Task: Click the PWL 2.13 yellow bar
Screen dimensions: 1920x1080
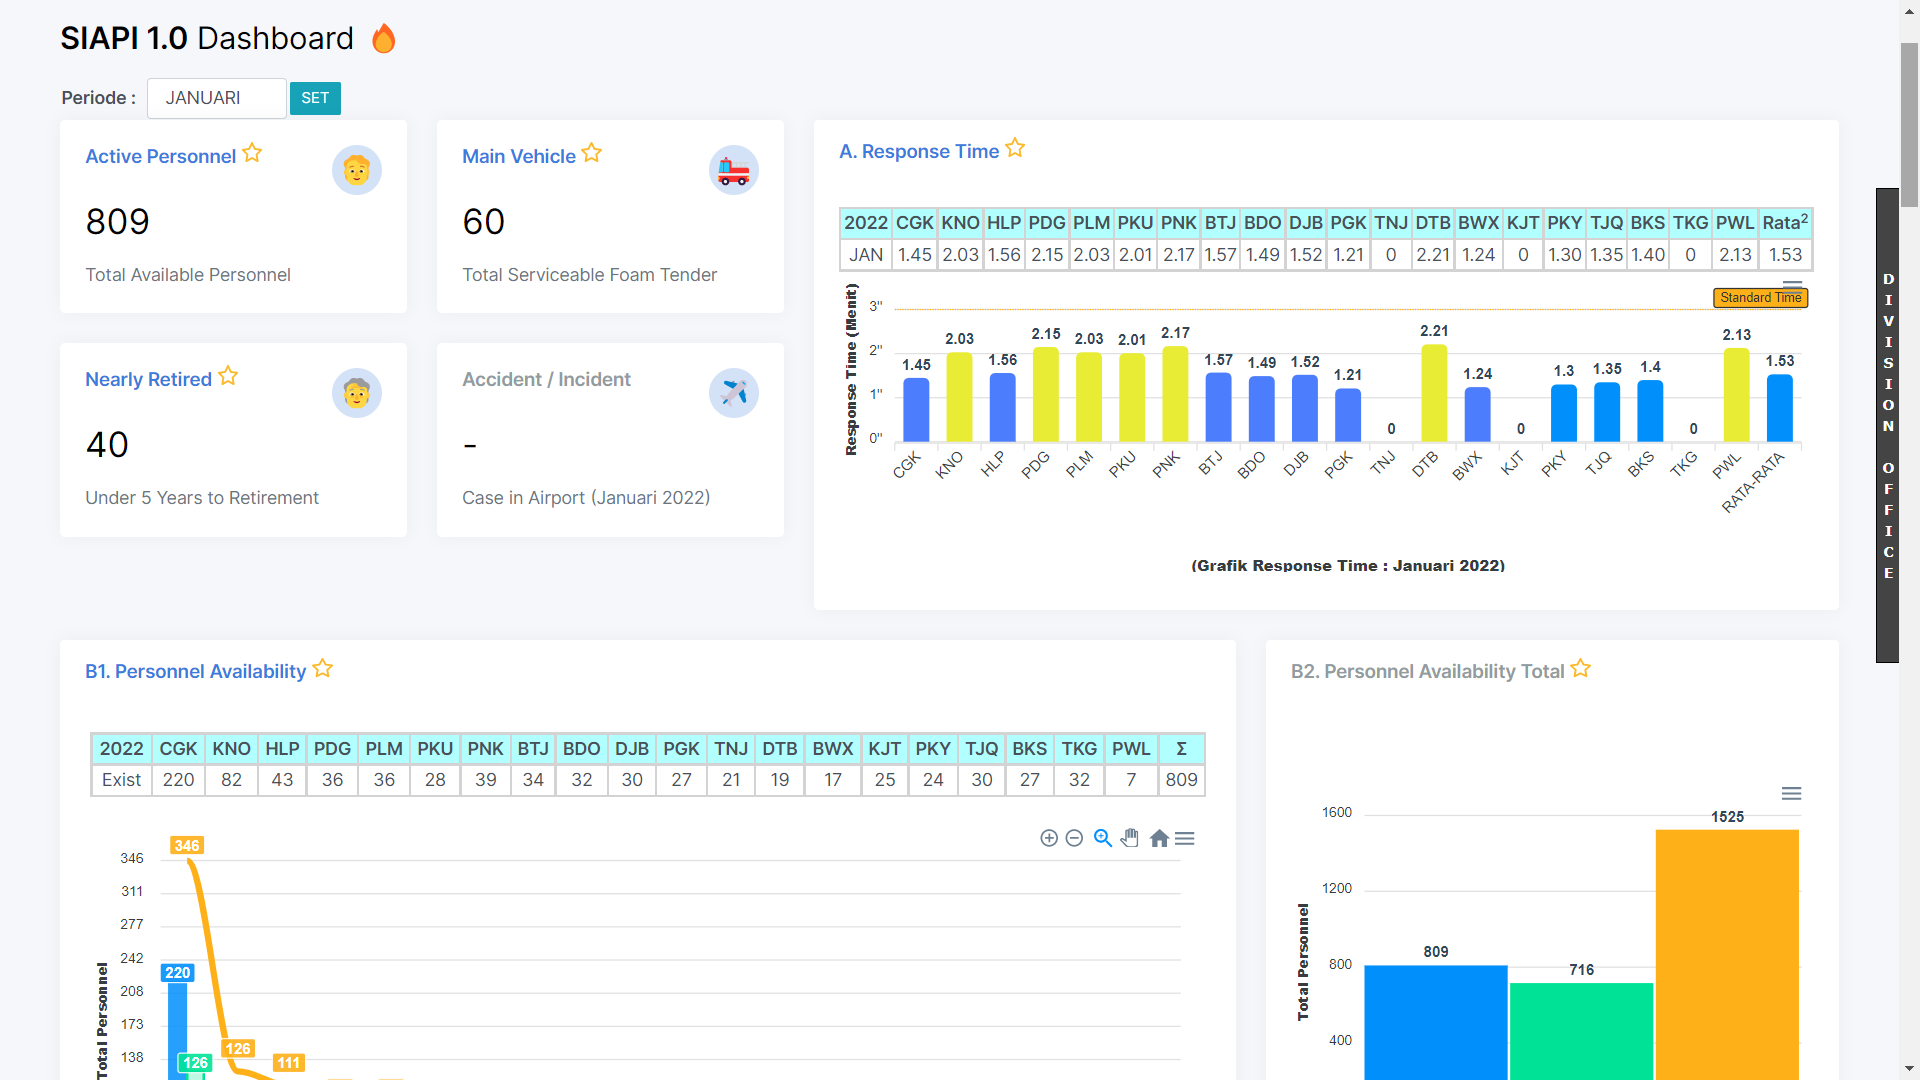Action: 1736,395
